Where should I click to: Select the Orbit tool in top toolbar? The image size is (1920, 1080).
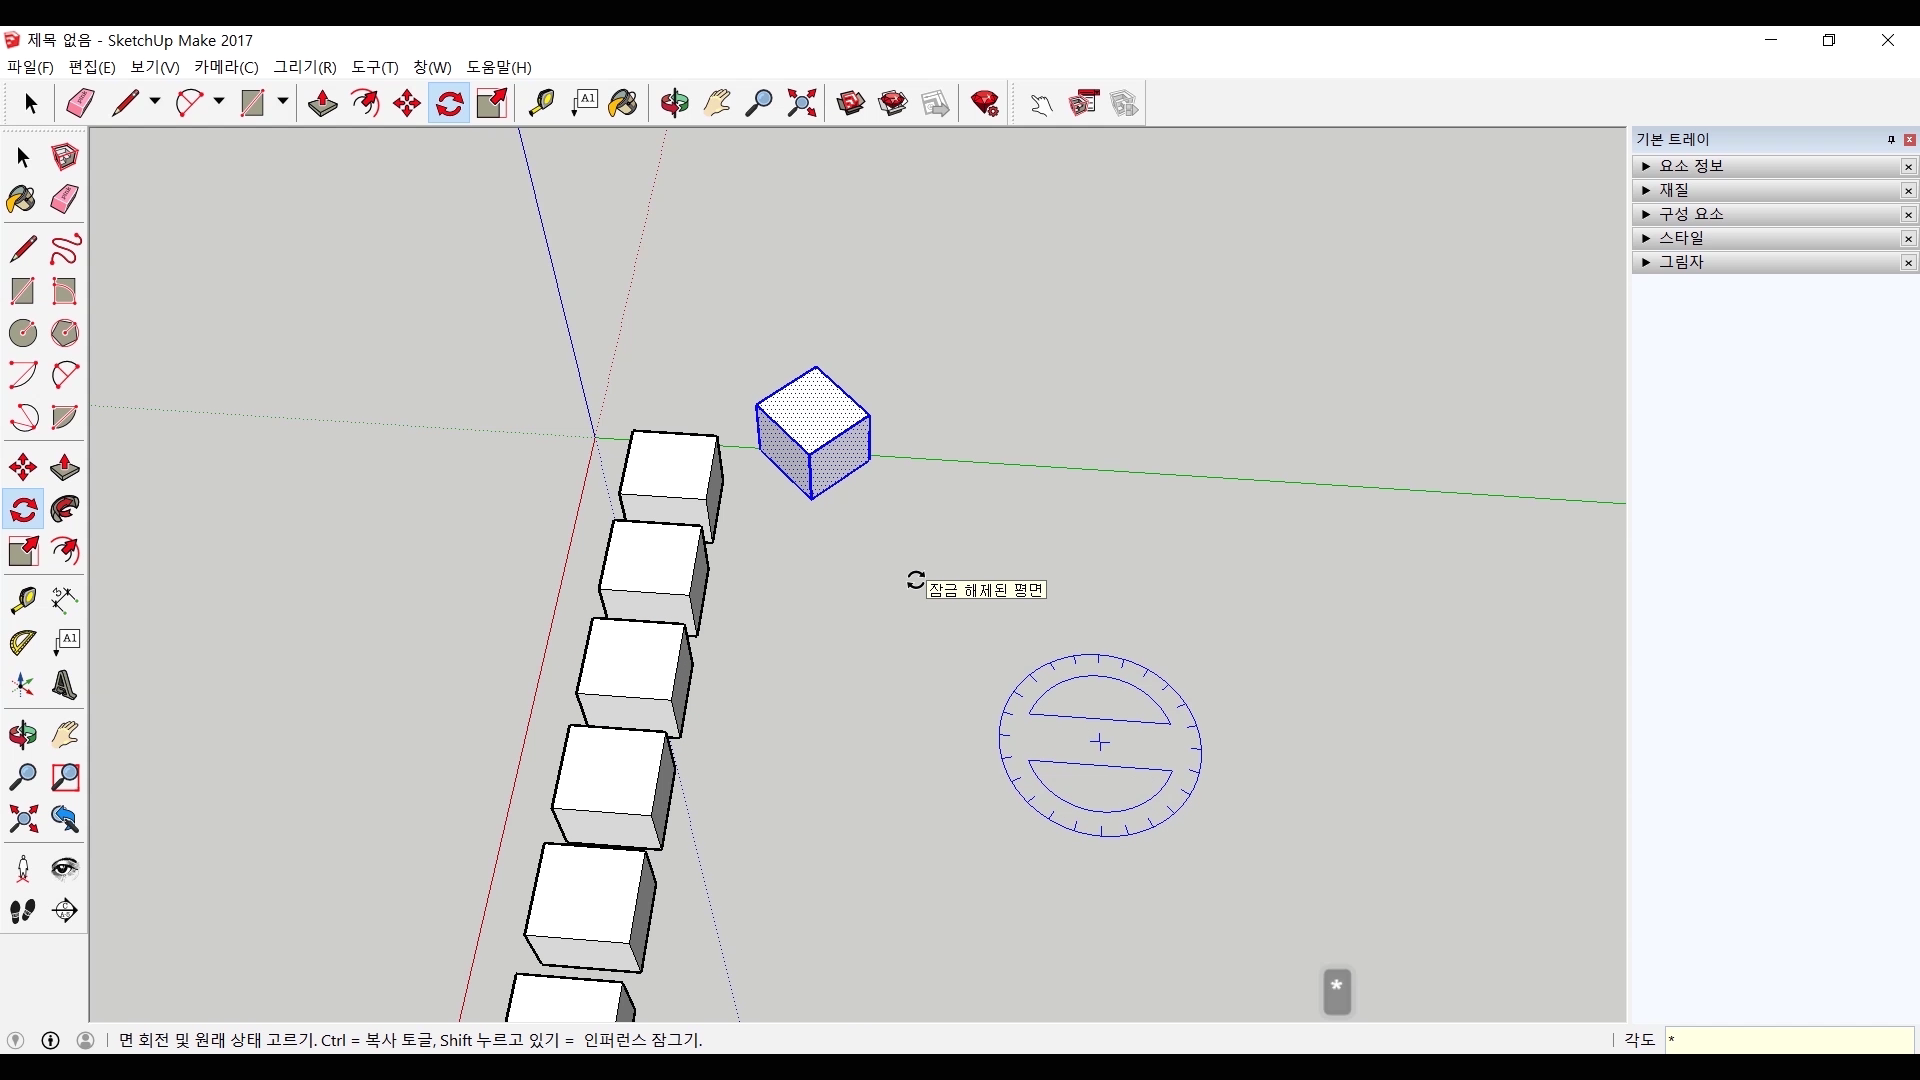[x=674, y=103]
